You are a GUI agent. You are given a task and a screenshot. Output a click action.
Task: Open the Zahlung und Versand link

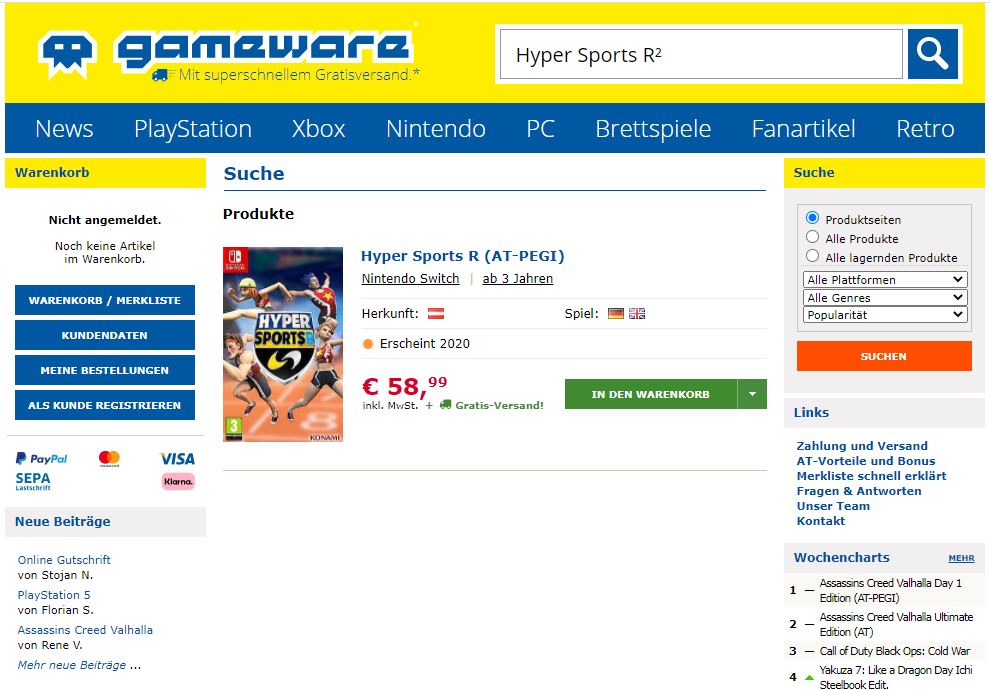862,446
